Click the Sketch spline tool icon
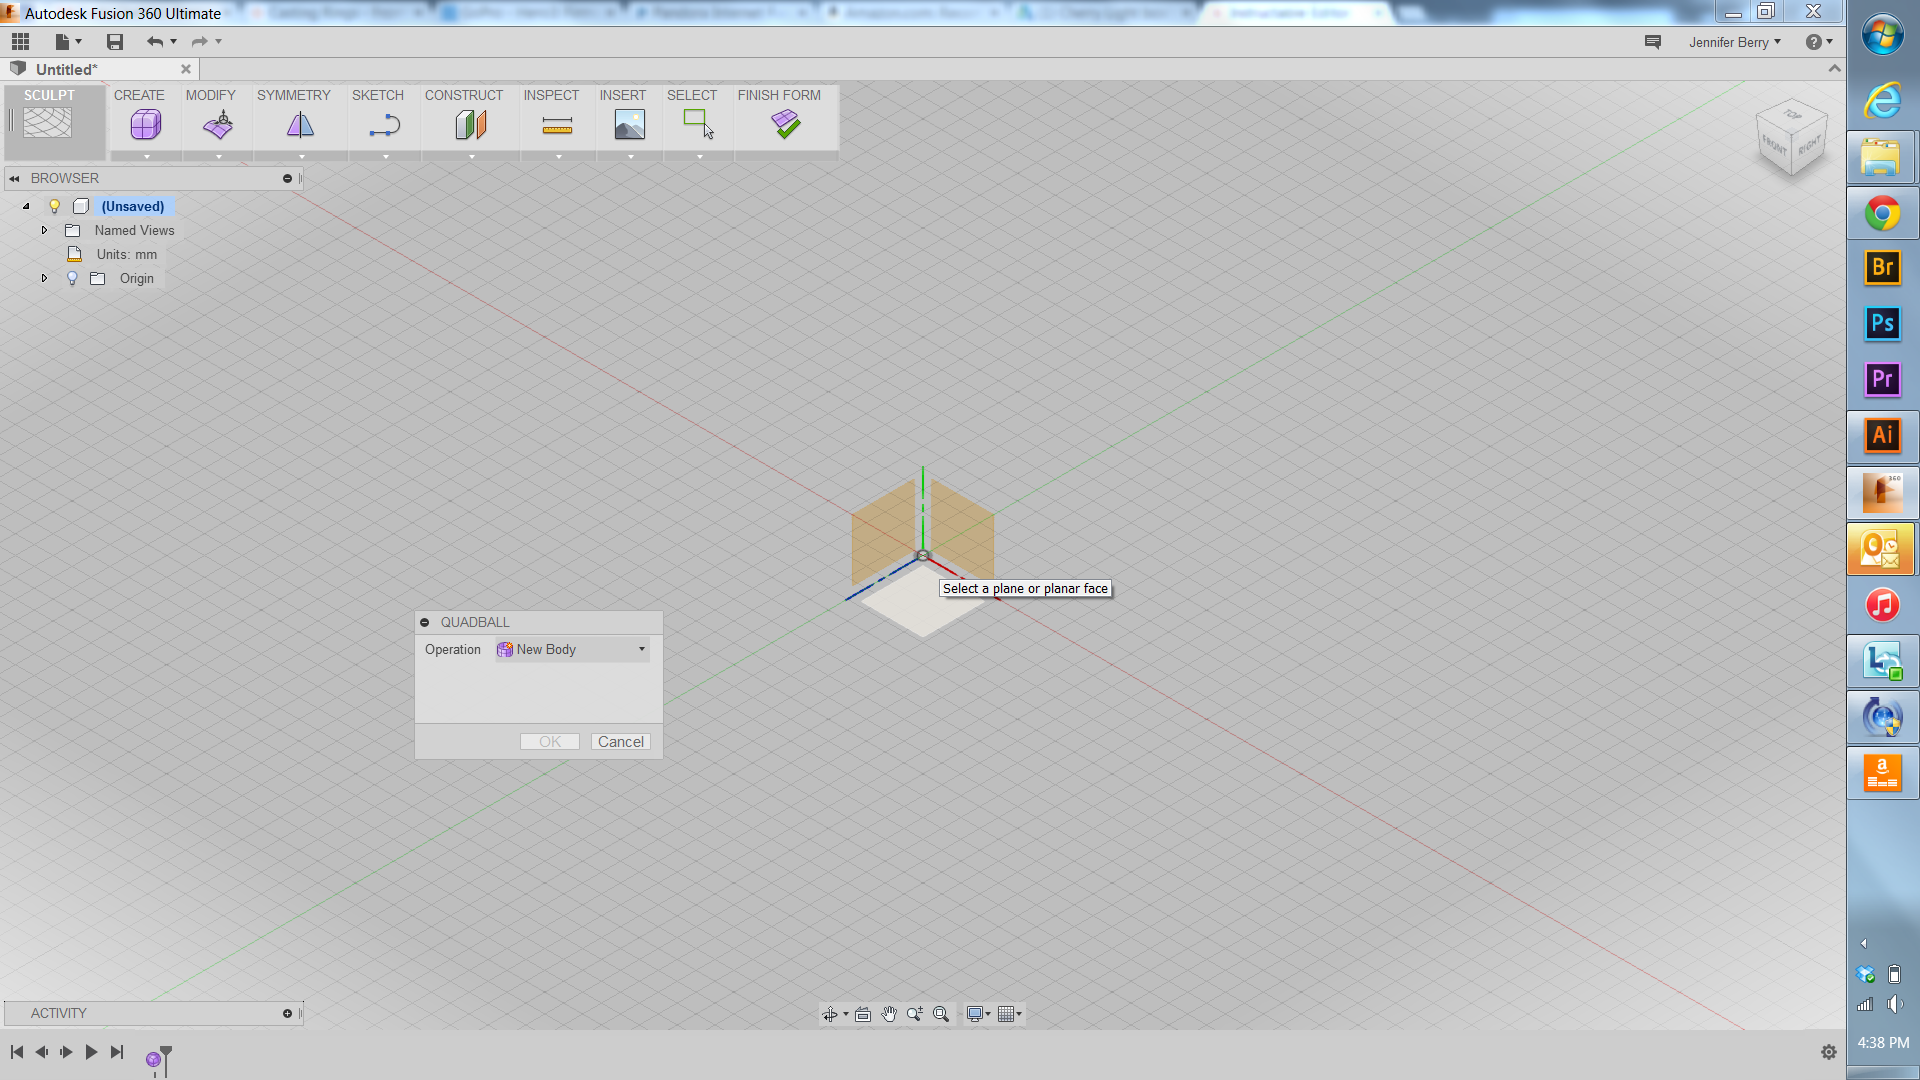 (x=383, y=124)
